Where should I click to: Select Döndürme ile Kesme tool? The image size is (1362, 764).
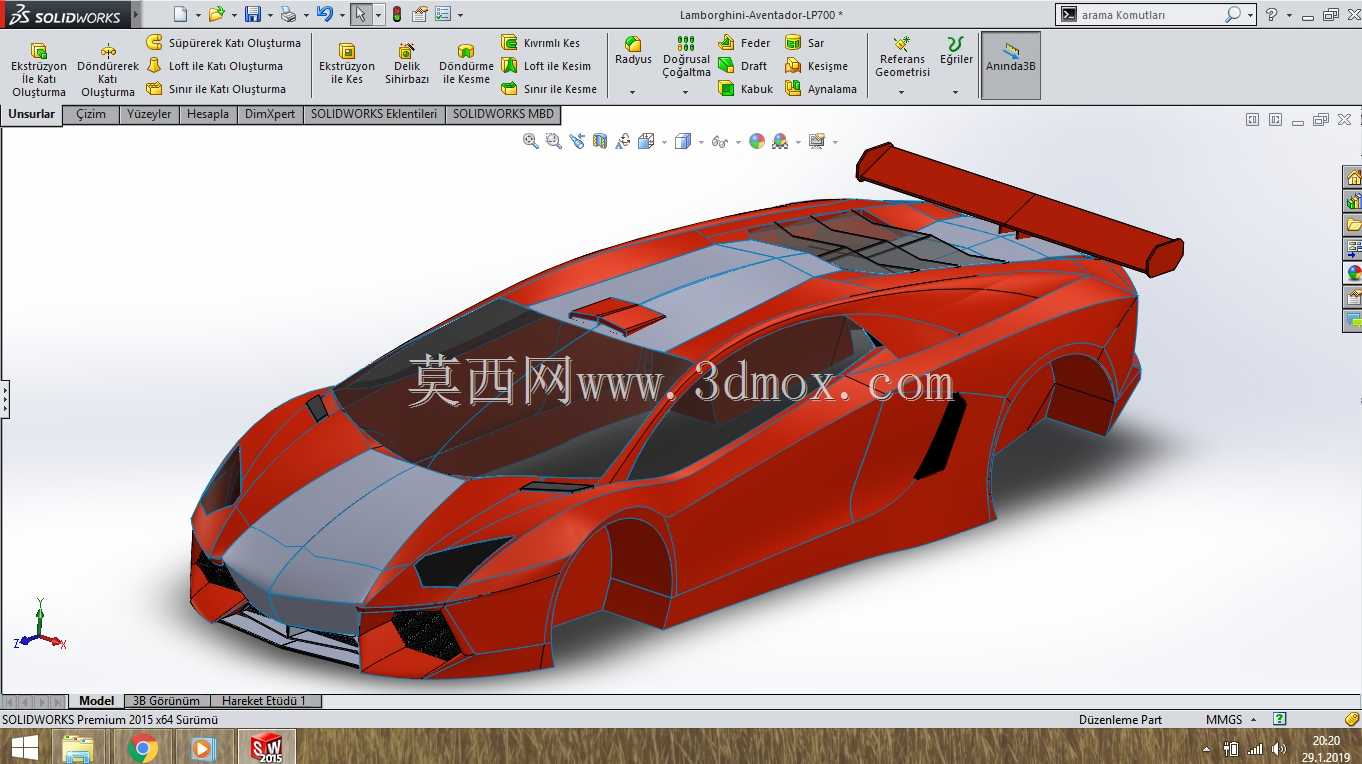click(x=466, y=63)
